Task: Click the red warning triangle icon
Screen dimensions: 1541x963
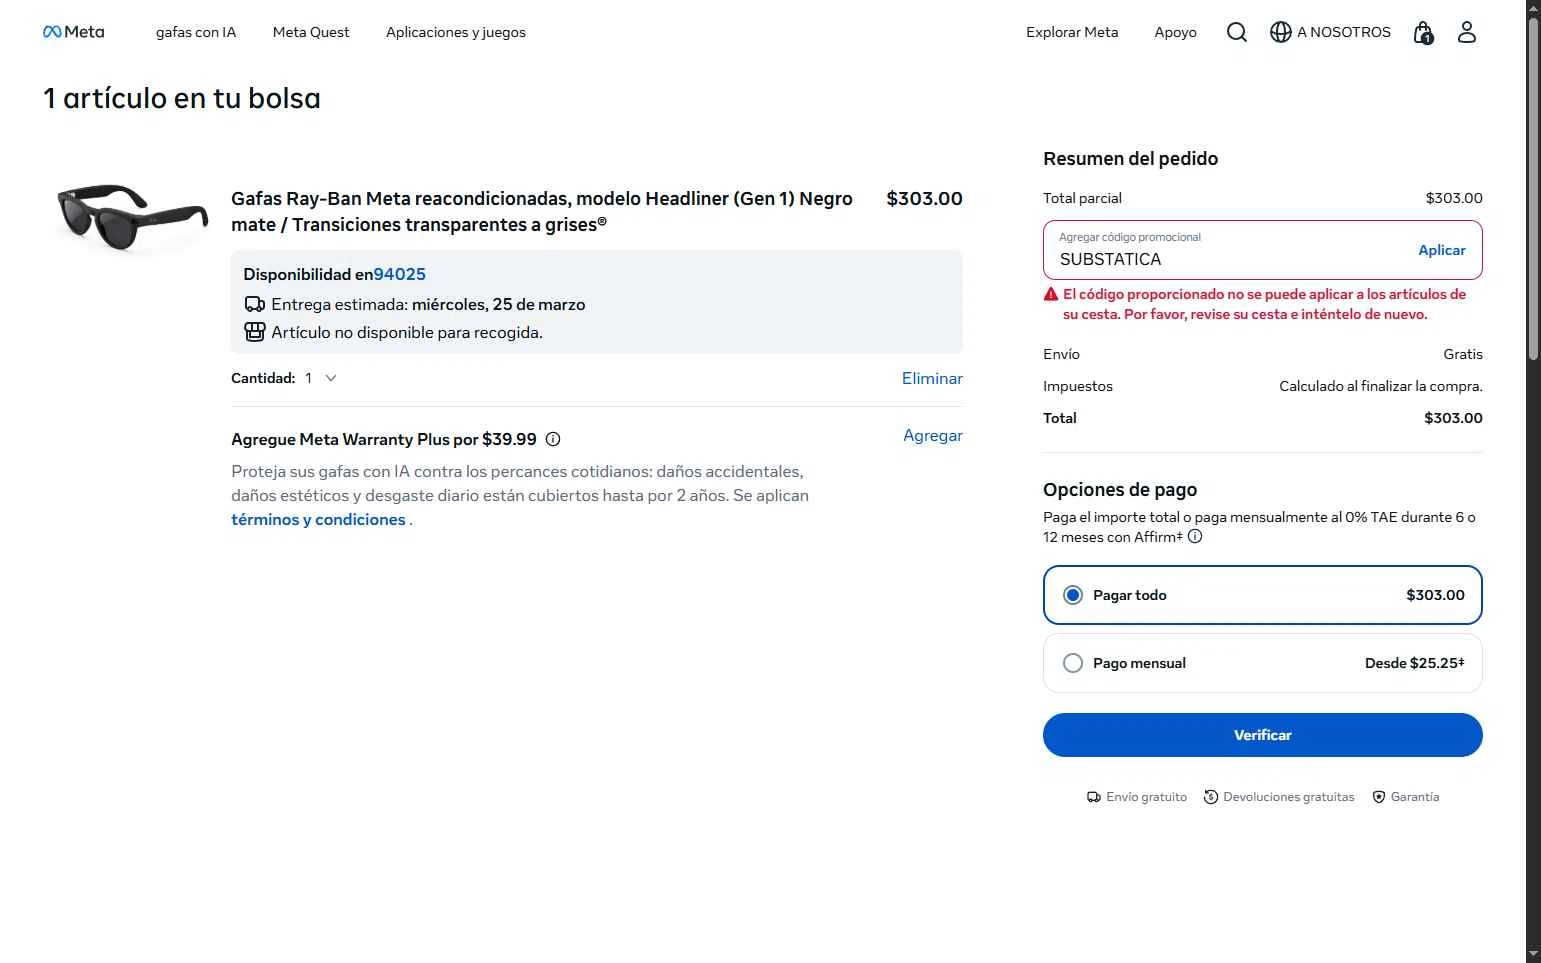Action: tap(1051, 294)
